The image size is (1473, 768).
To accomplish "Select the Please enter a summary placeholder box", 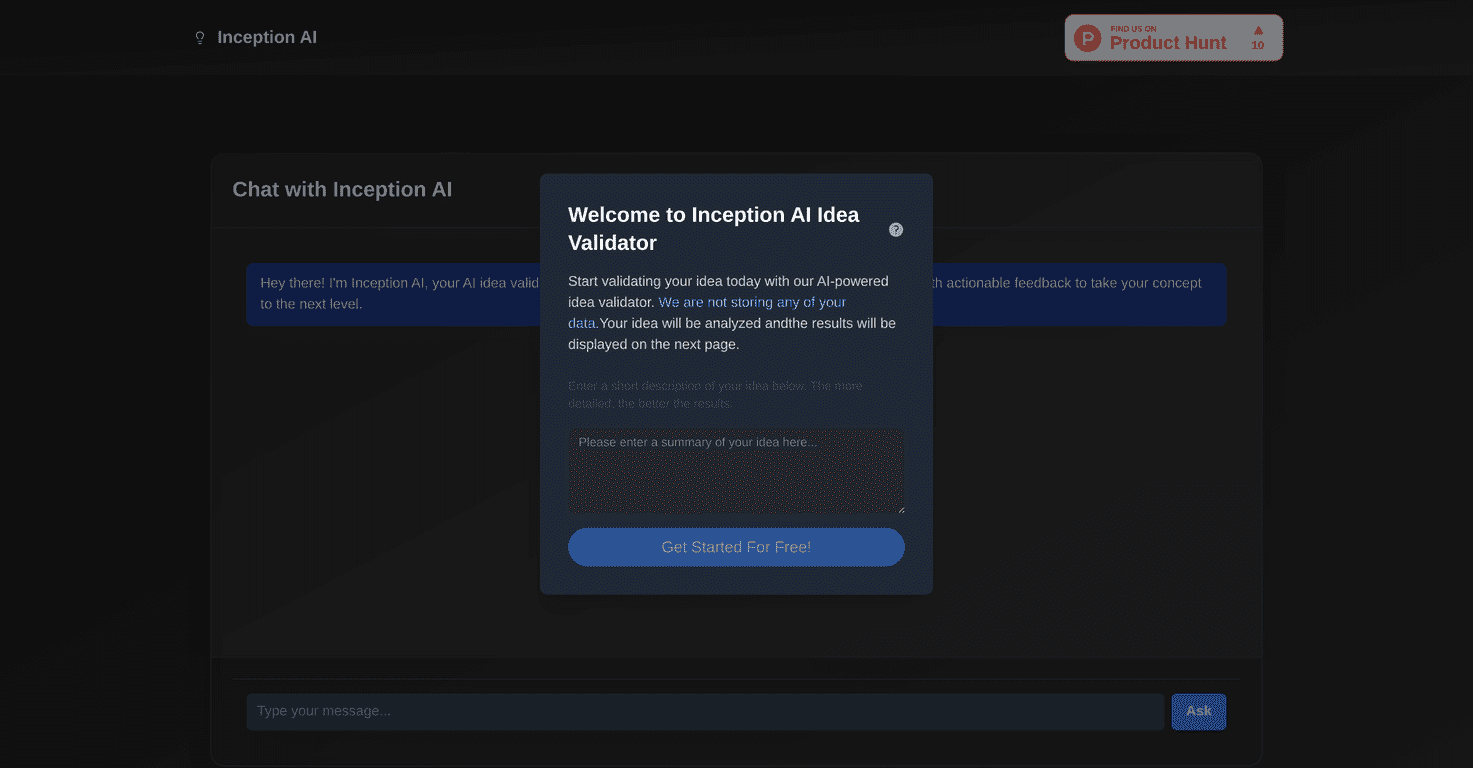I will click(x=736, y=470).
